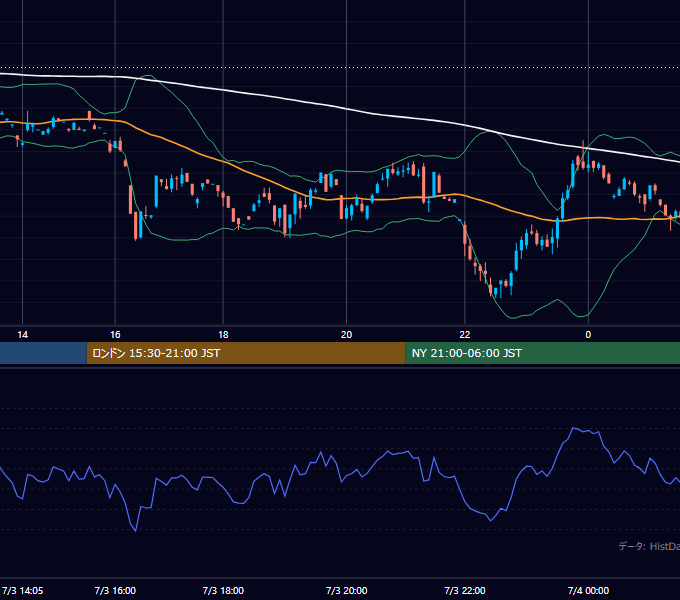Viewport: 680px width, 600px height.
Task: Click the '7/3 22:00' date label
Action: [x=464, y=590]
